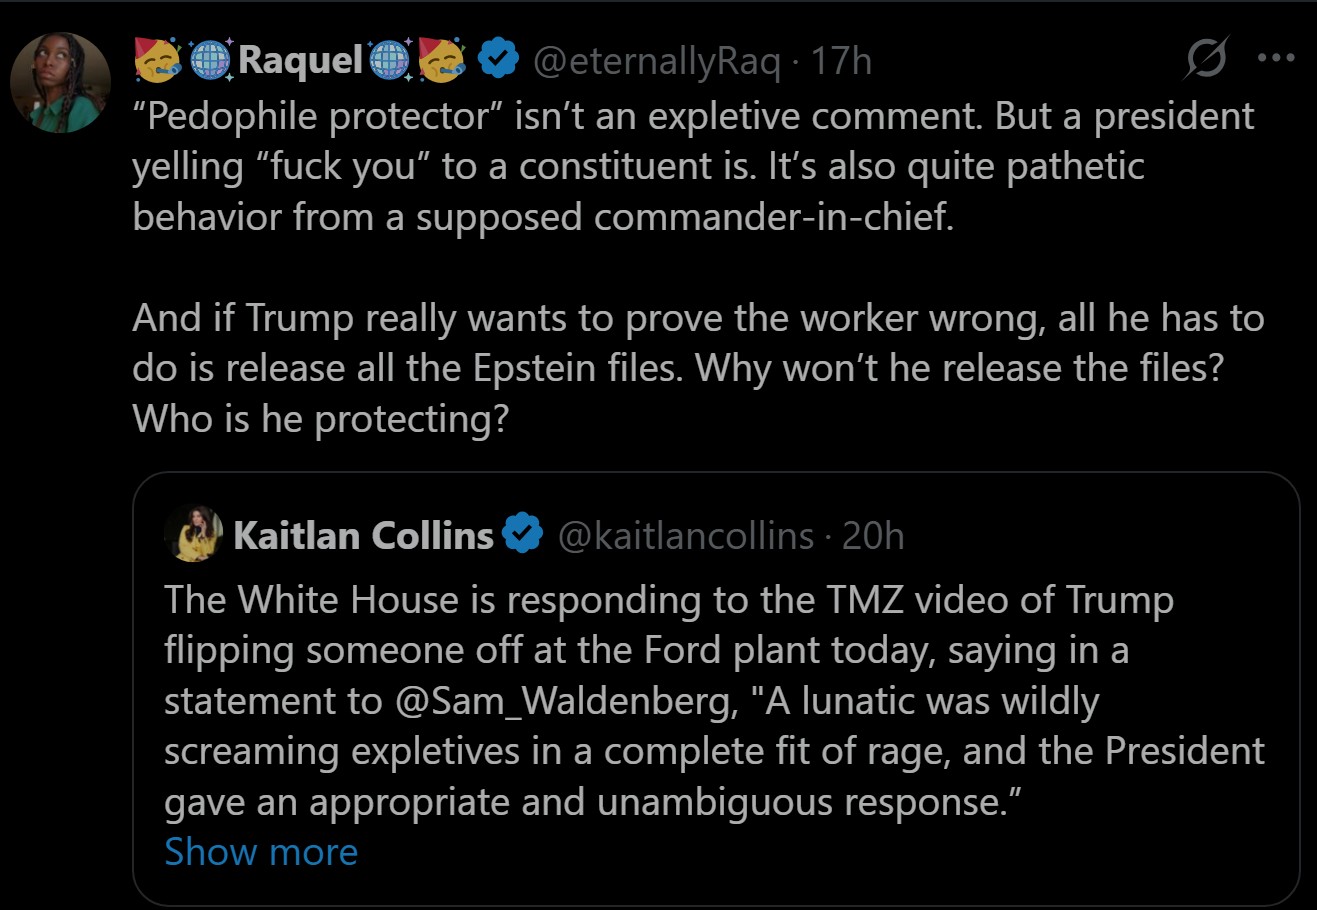
Task: Click the 20h quoted post timestamp
Action: tap(873, 536)
